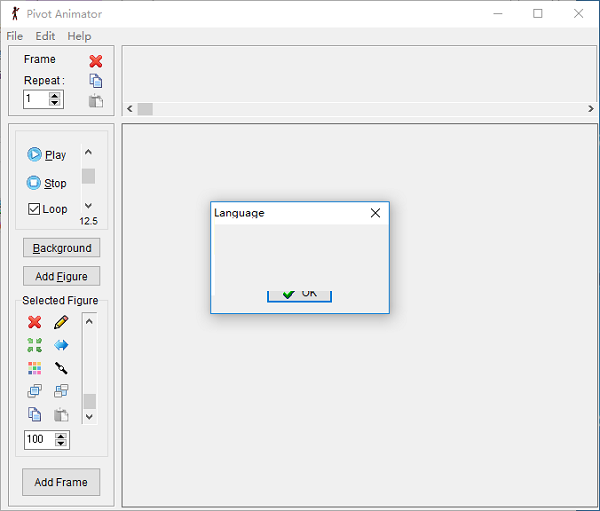Click the figure size field showing 100
Image resolution: width=600 pixels, height=511 pixels.
[40, 439]
